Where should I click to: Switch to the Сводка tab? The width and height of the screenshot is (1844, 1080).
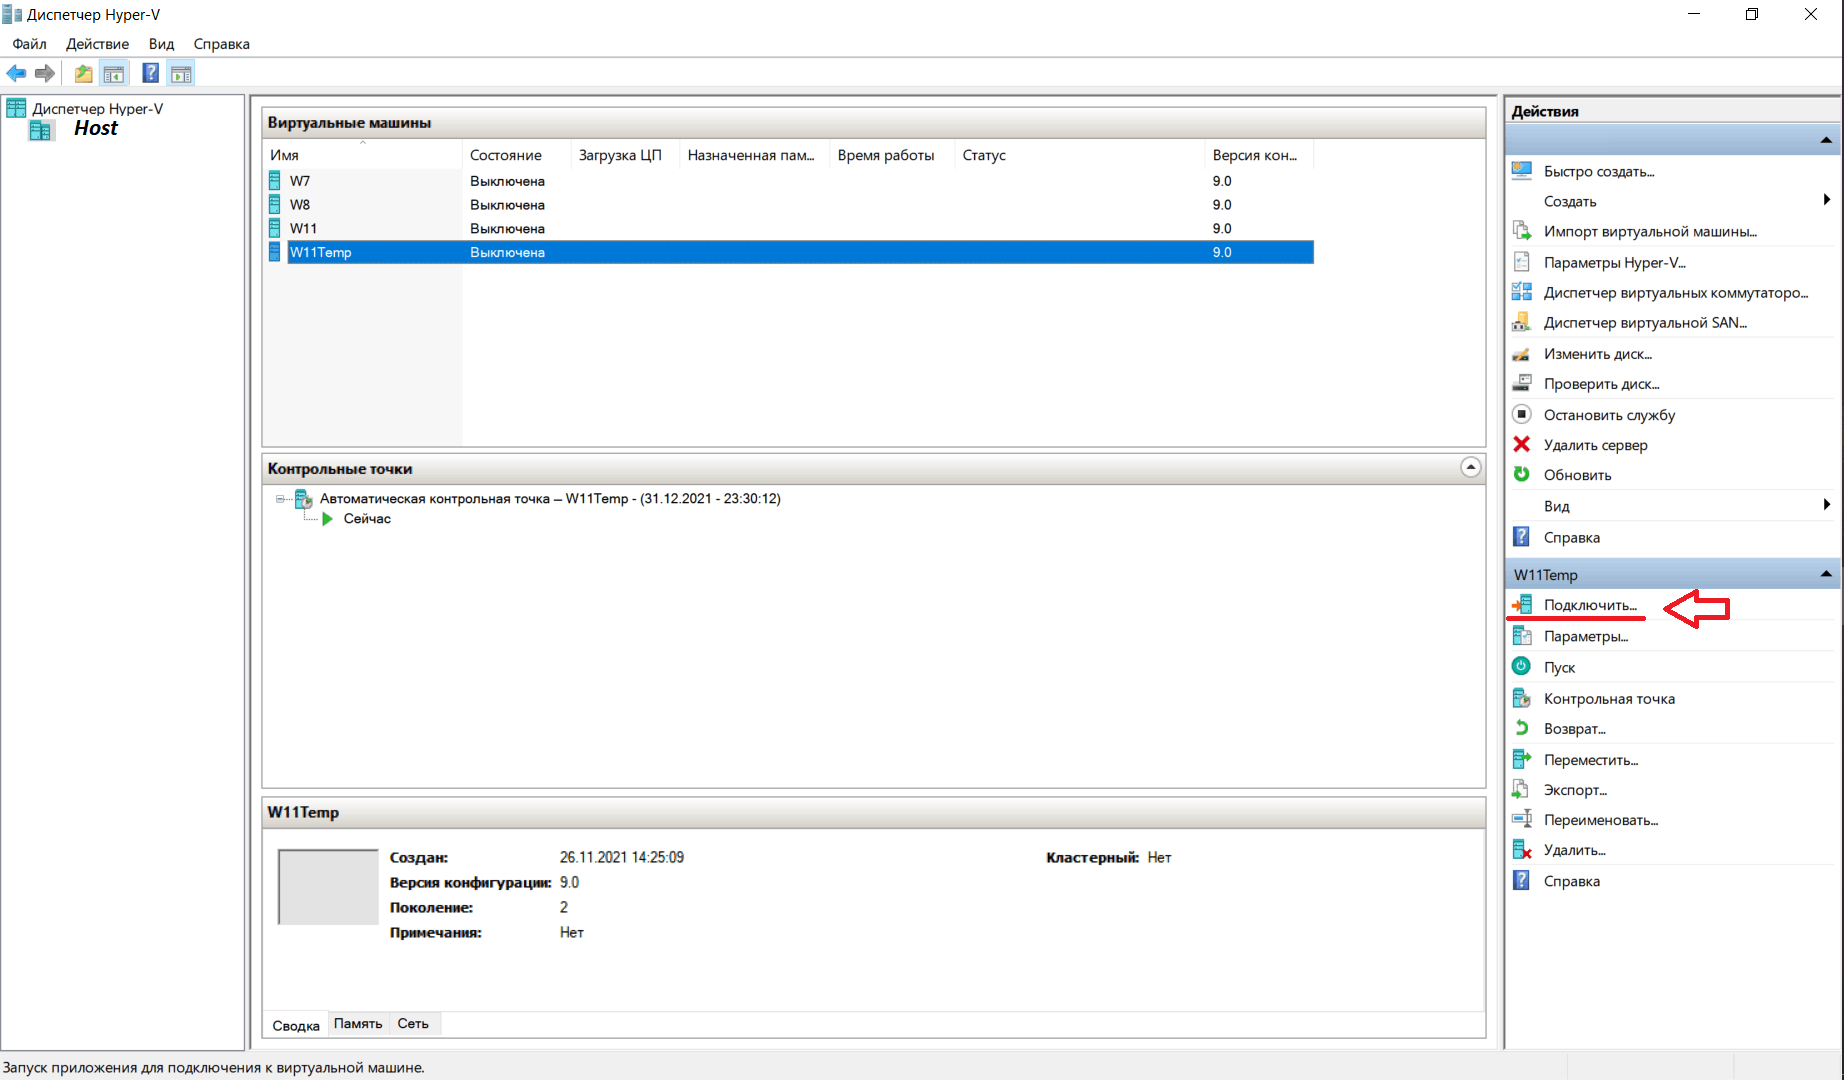pyautogui.click(x=296, y=1025)
